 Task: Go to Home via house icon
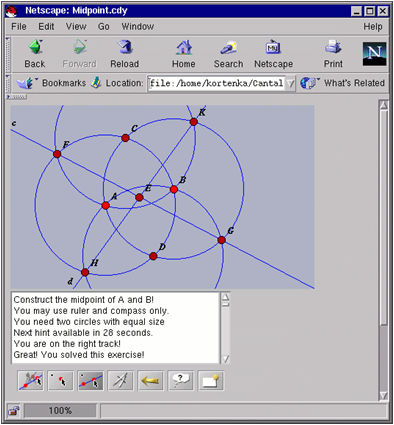[x=184, y=47]
